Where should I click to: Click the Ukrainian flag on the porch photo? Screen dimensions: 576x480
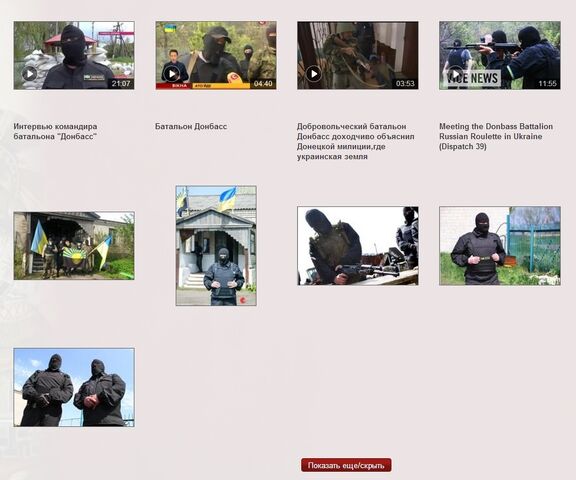227,199
